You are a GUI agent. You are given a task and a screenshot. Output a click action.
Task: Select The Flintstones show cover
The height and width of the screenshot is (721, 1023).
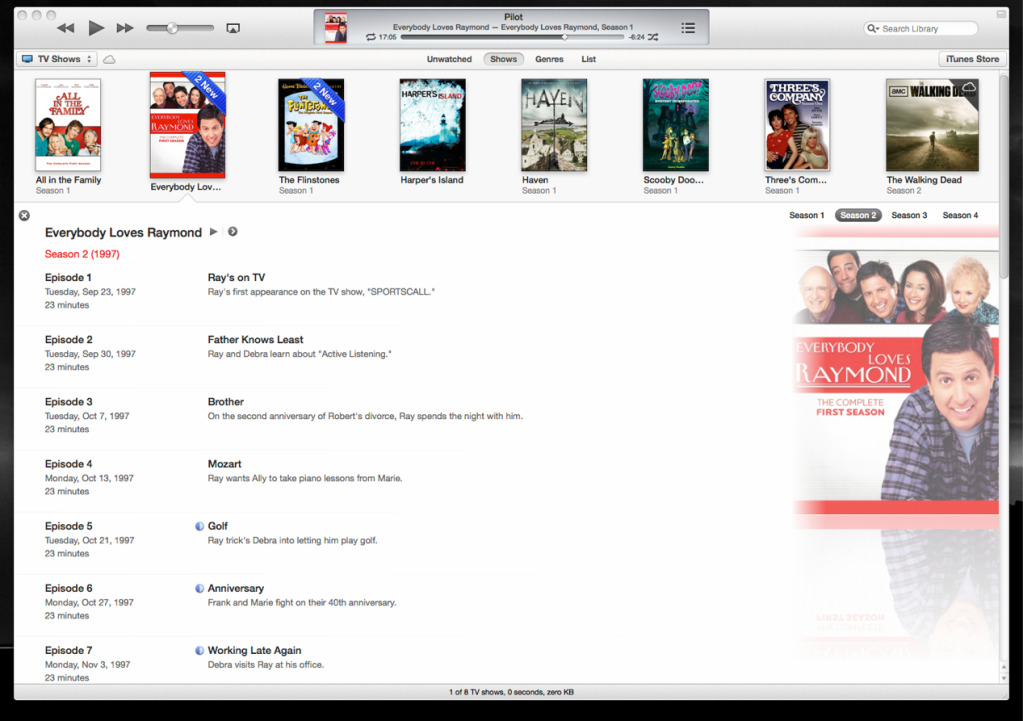click(x=311, y=125)
